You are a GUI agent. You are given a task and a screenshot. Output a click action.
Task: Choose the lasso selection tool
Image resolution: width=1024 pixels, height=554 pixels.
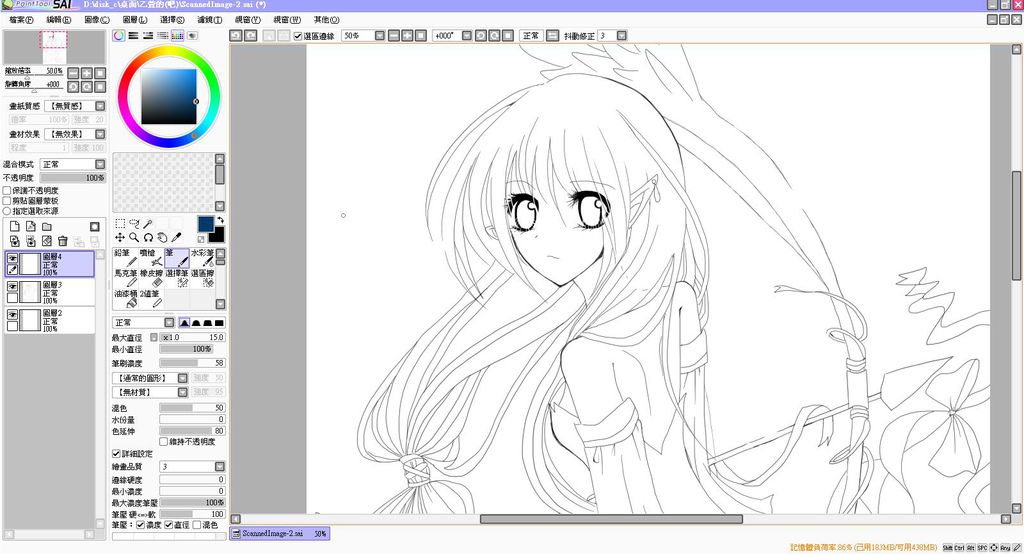point(134,223)
